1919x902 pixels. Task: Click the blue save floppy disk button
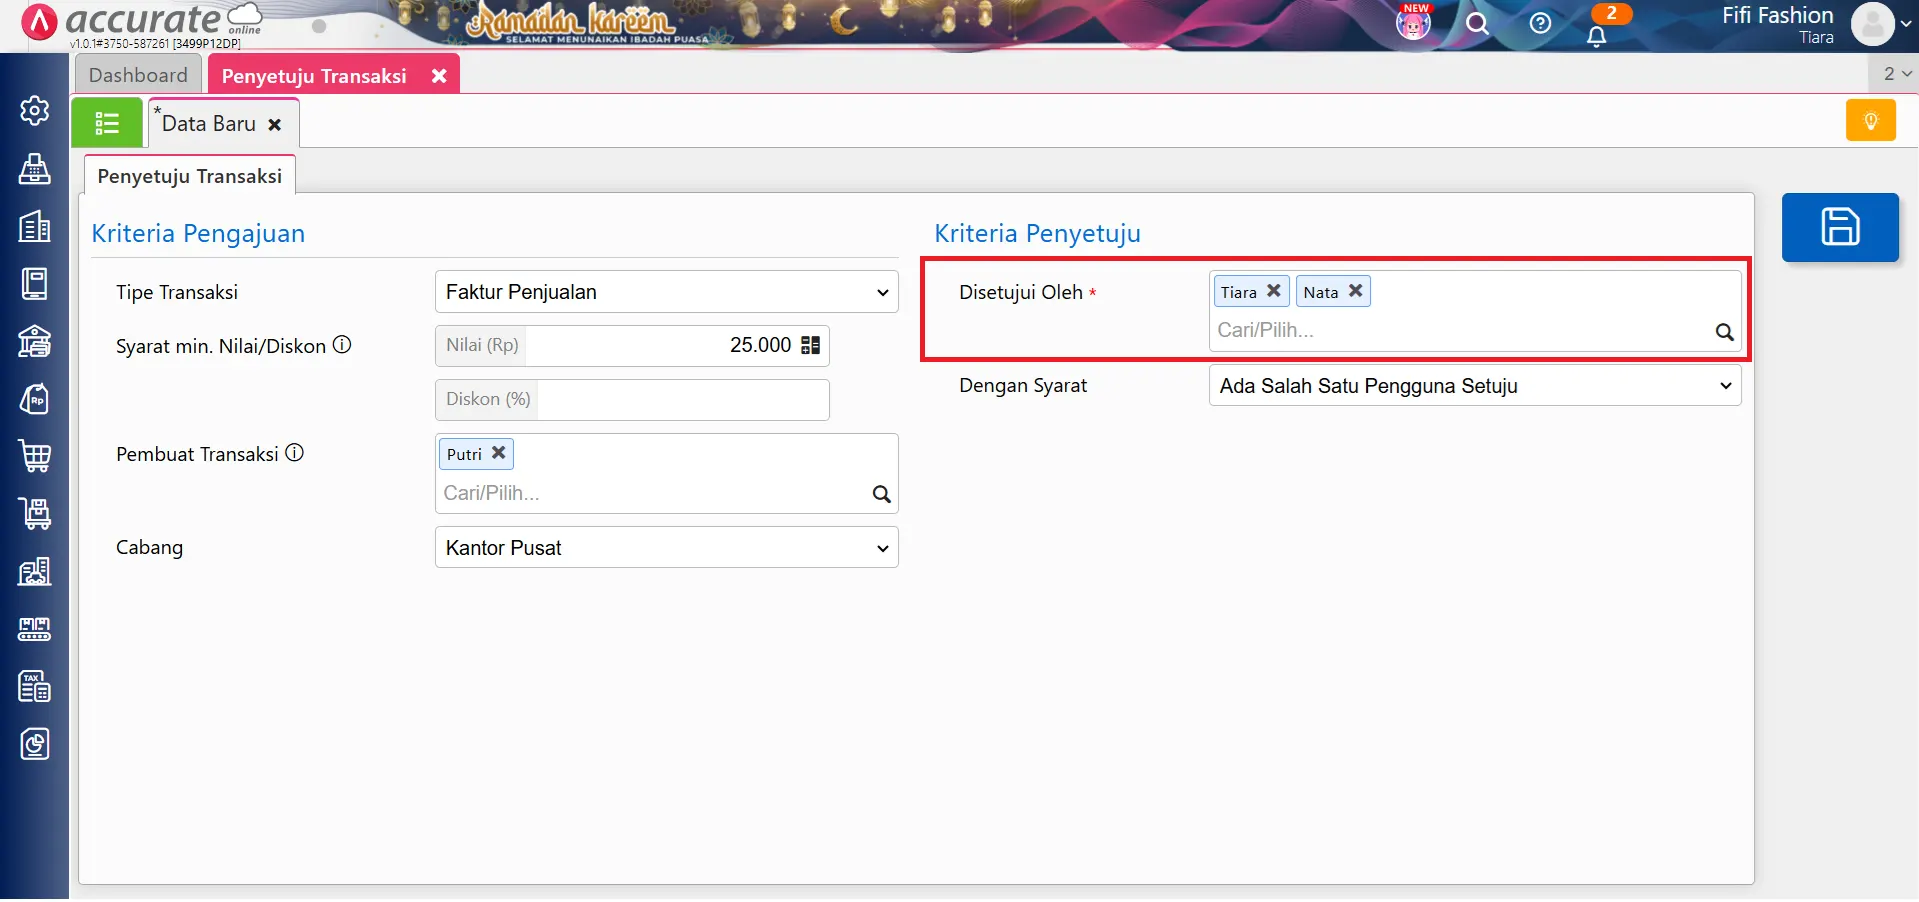coord(1839,227)
